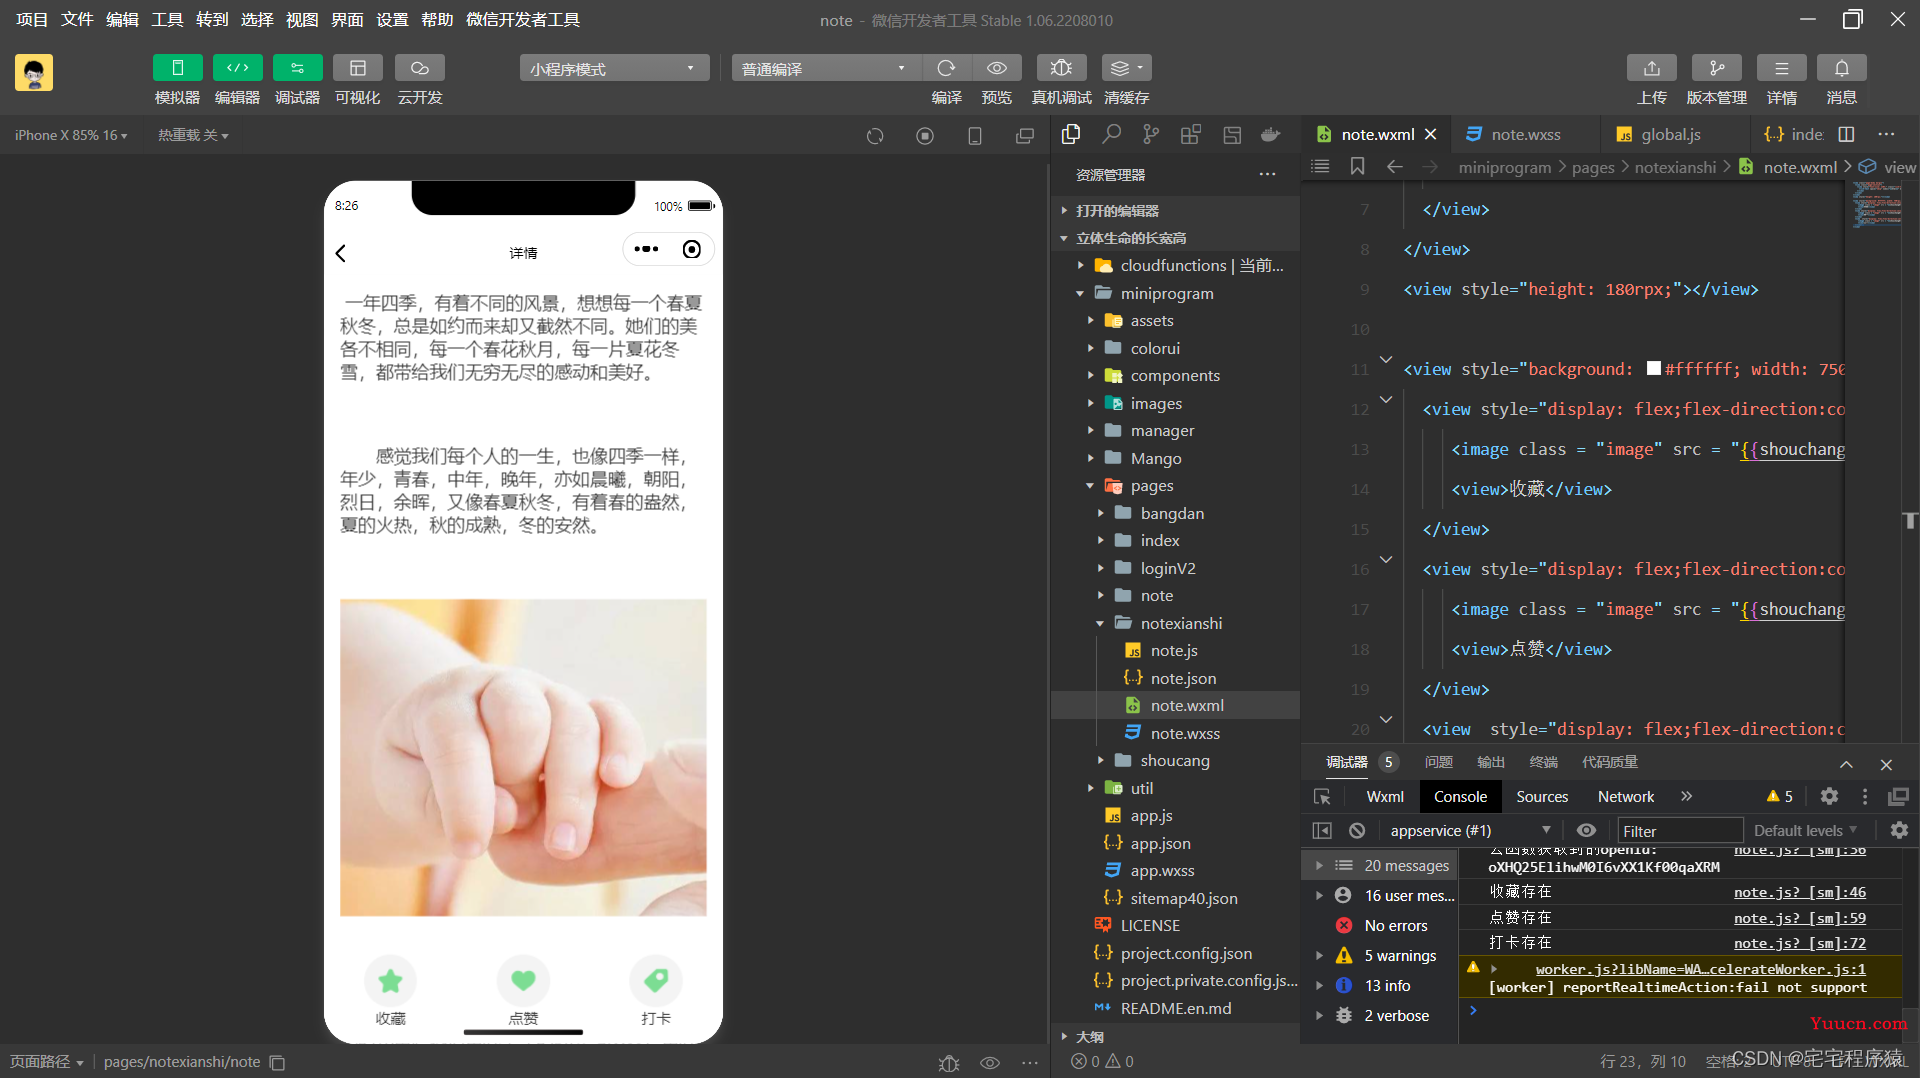Click the console Filter input field
This screenshot has height=1078, width=1920.
click(1680, 831)
